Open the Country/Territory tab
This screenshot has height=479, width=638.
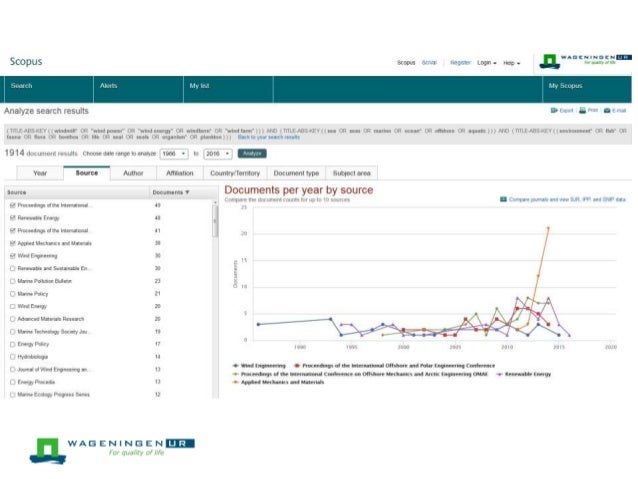point(233,173)
